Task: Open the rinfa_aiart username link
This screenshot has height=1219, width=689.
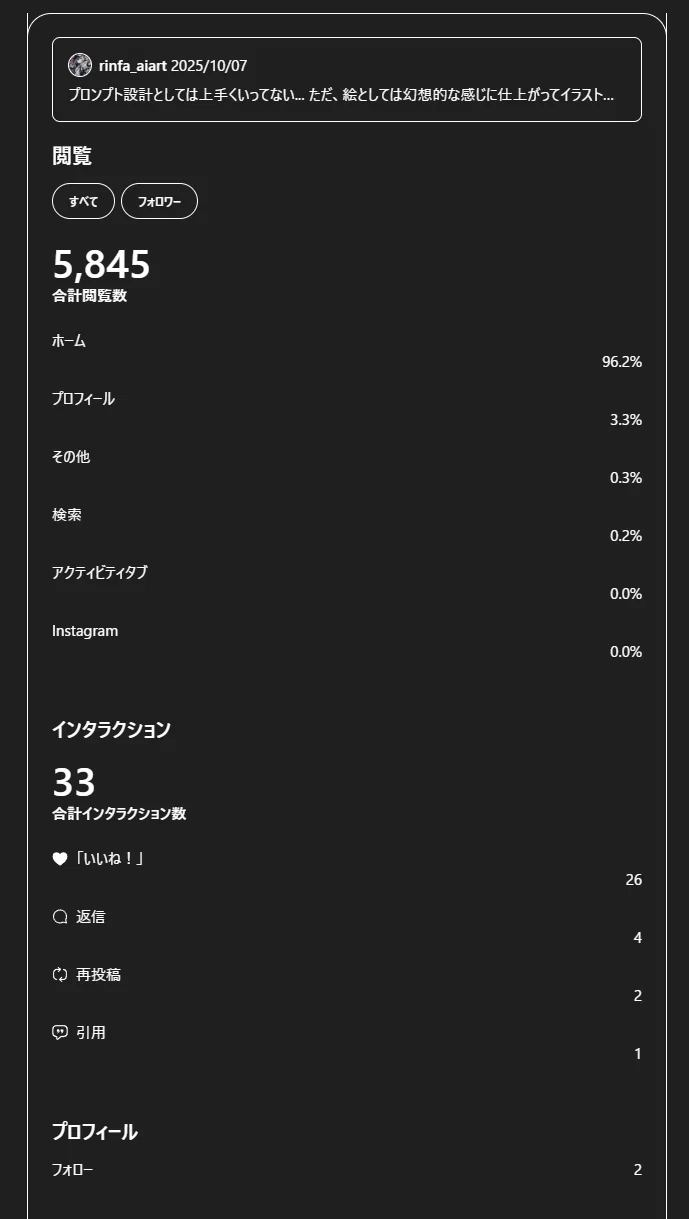Action: tap(133, 66)
